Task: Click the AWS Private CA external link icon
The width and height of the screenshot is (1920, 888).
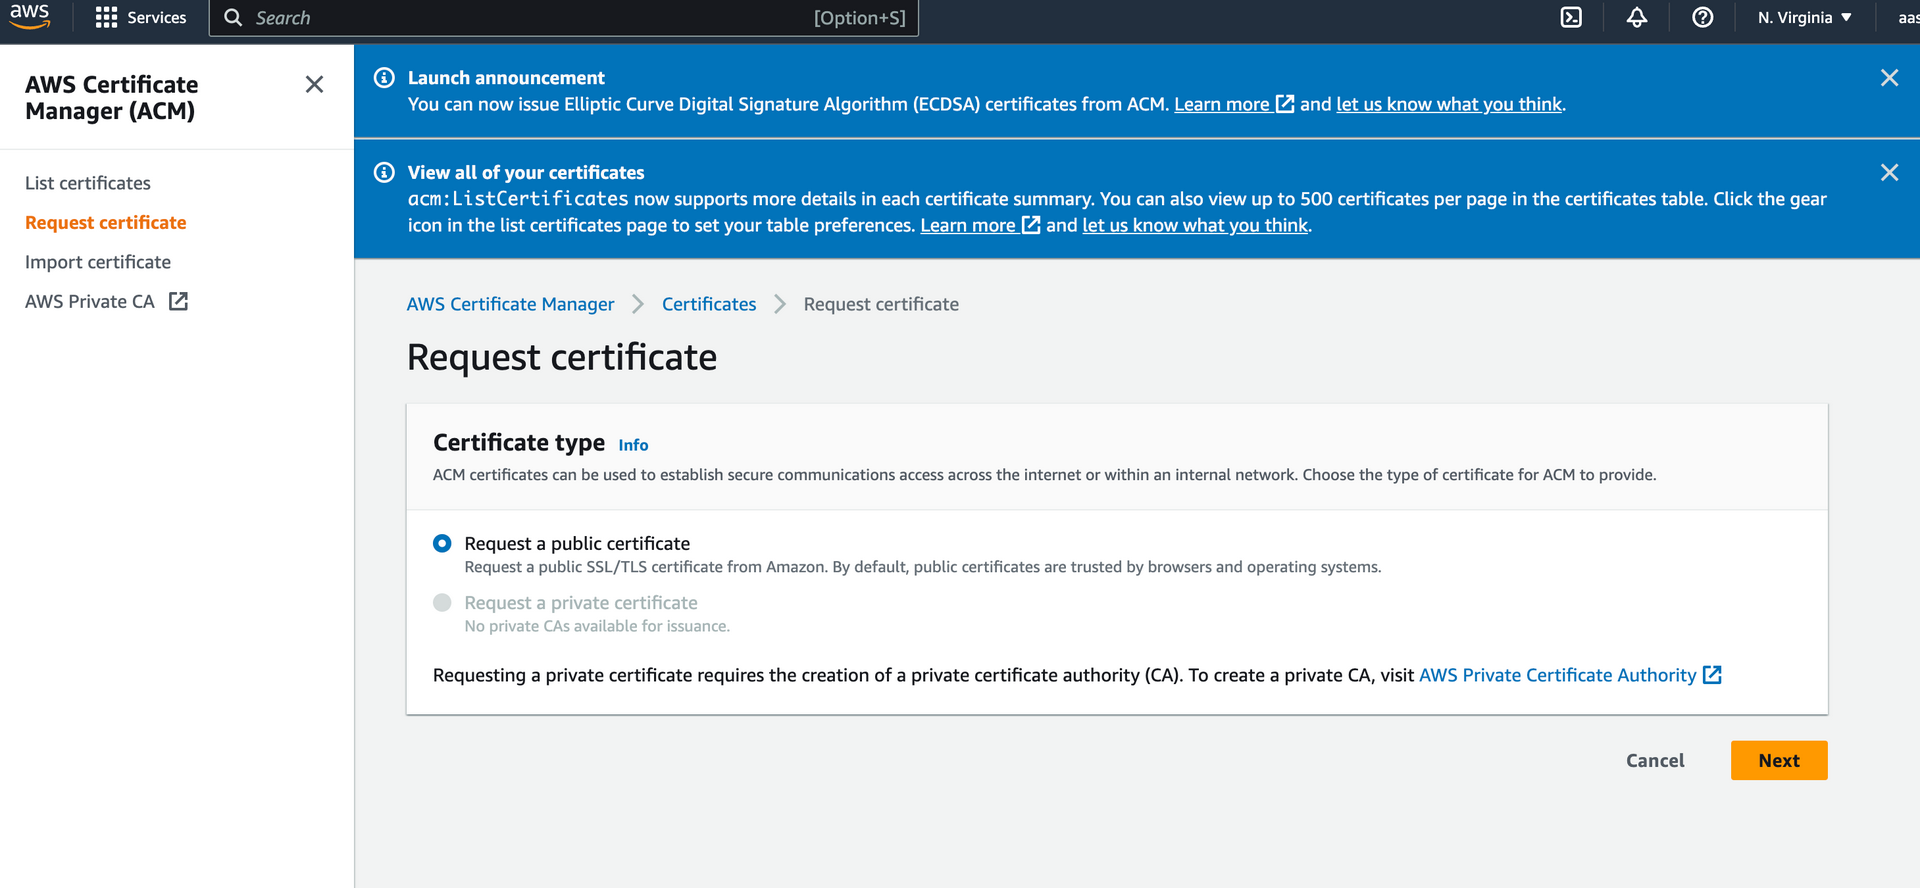Action: pos(178,301)
